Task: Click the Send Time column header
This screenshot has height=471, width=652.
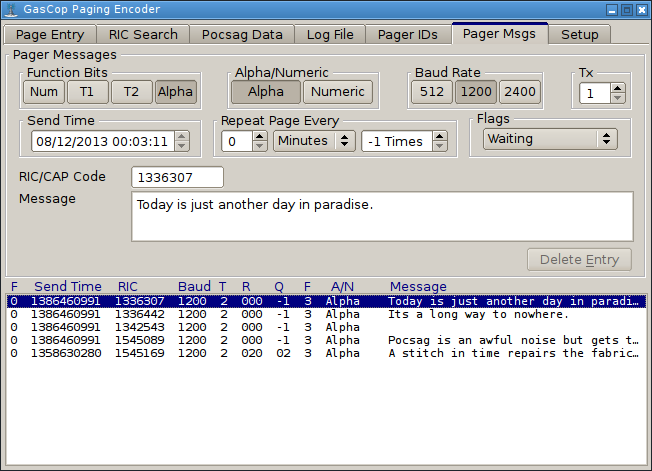Action: click(68, 286)
